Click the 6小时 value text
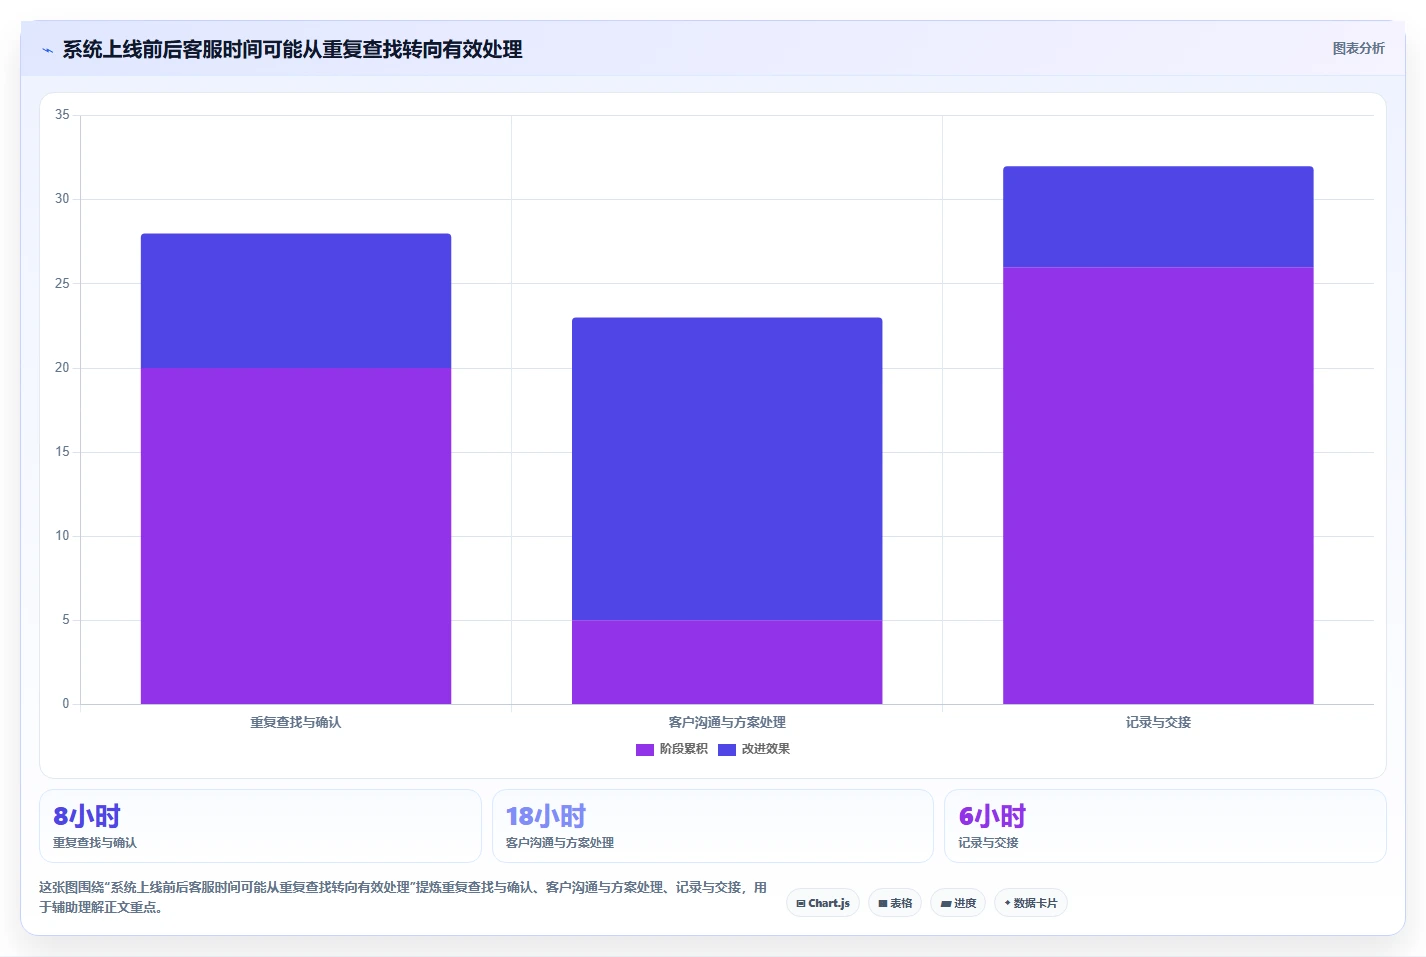 [992, 816]
